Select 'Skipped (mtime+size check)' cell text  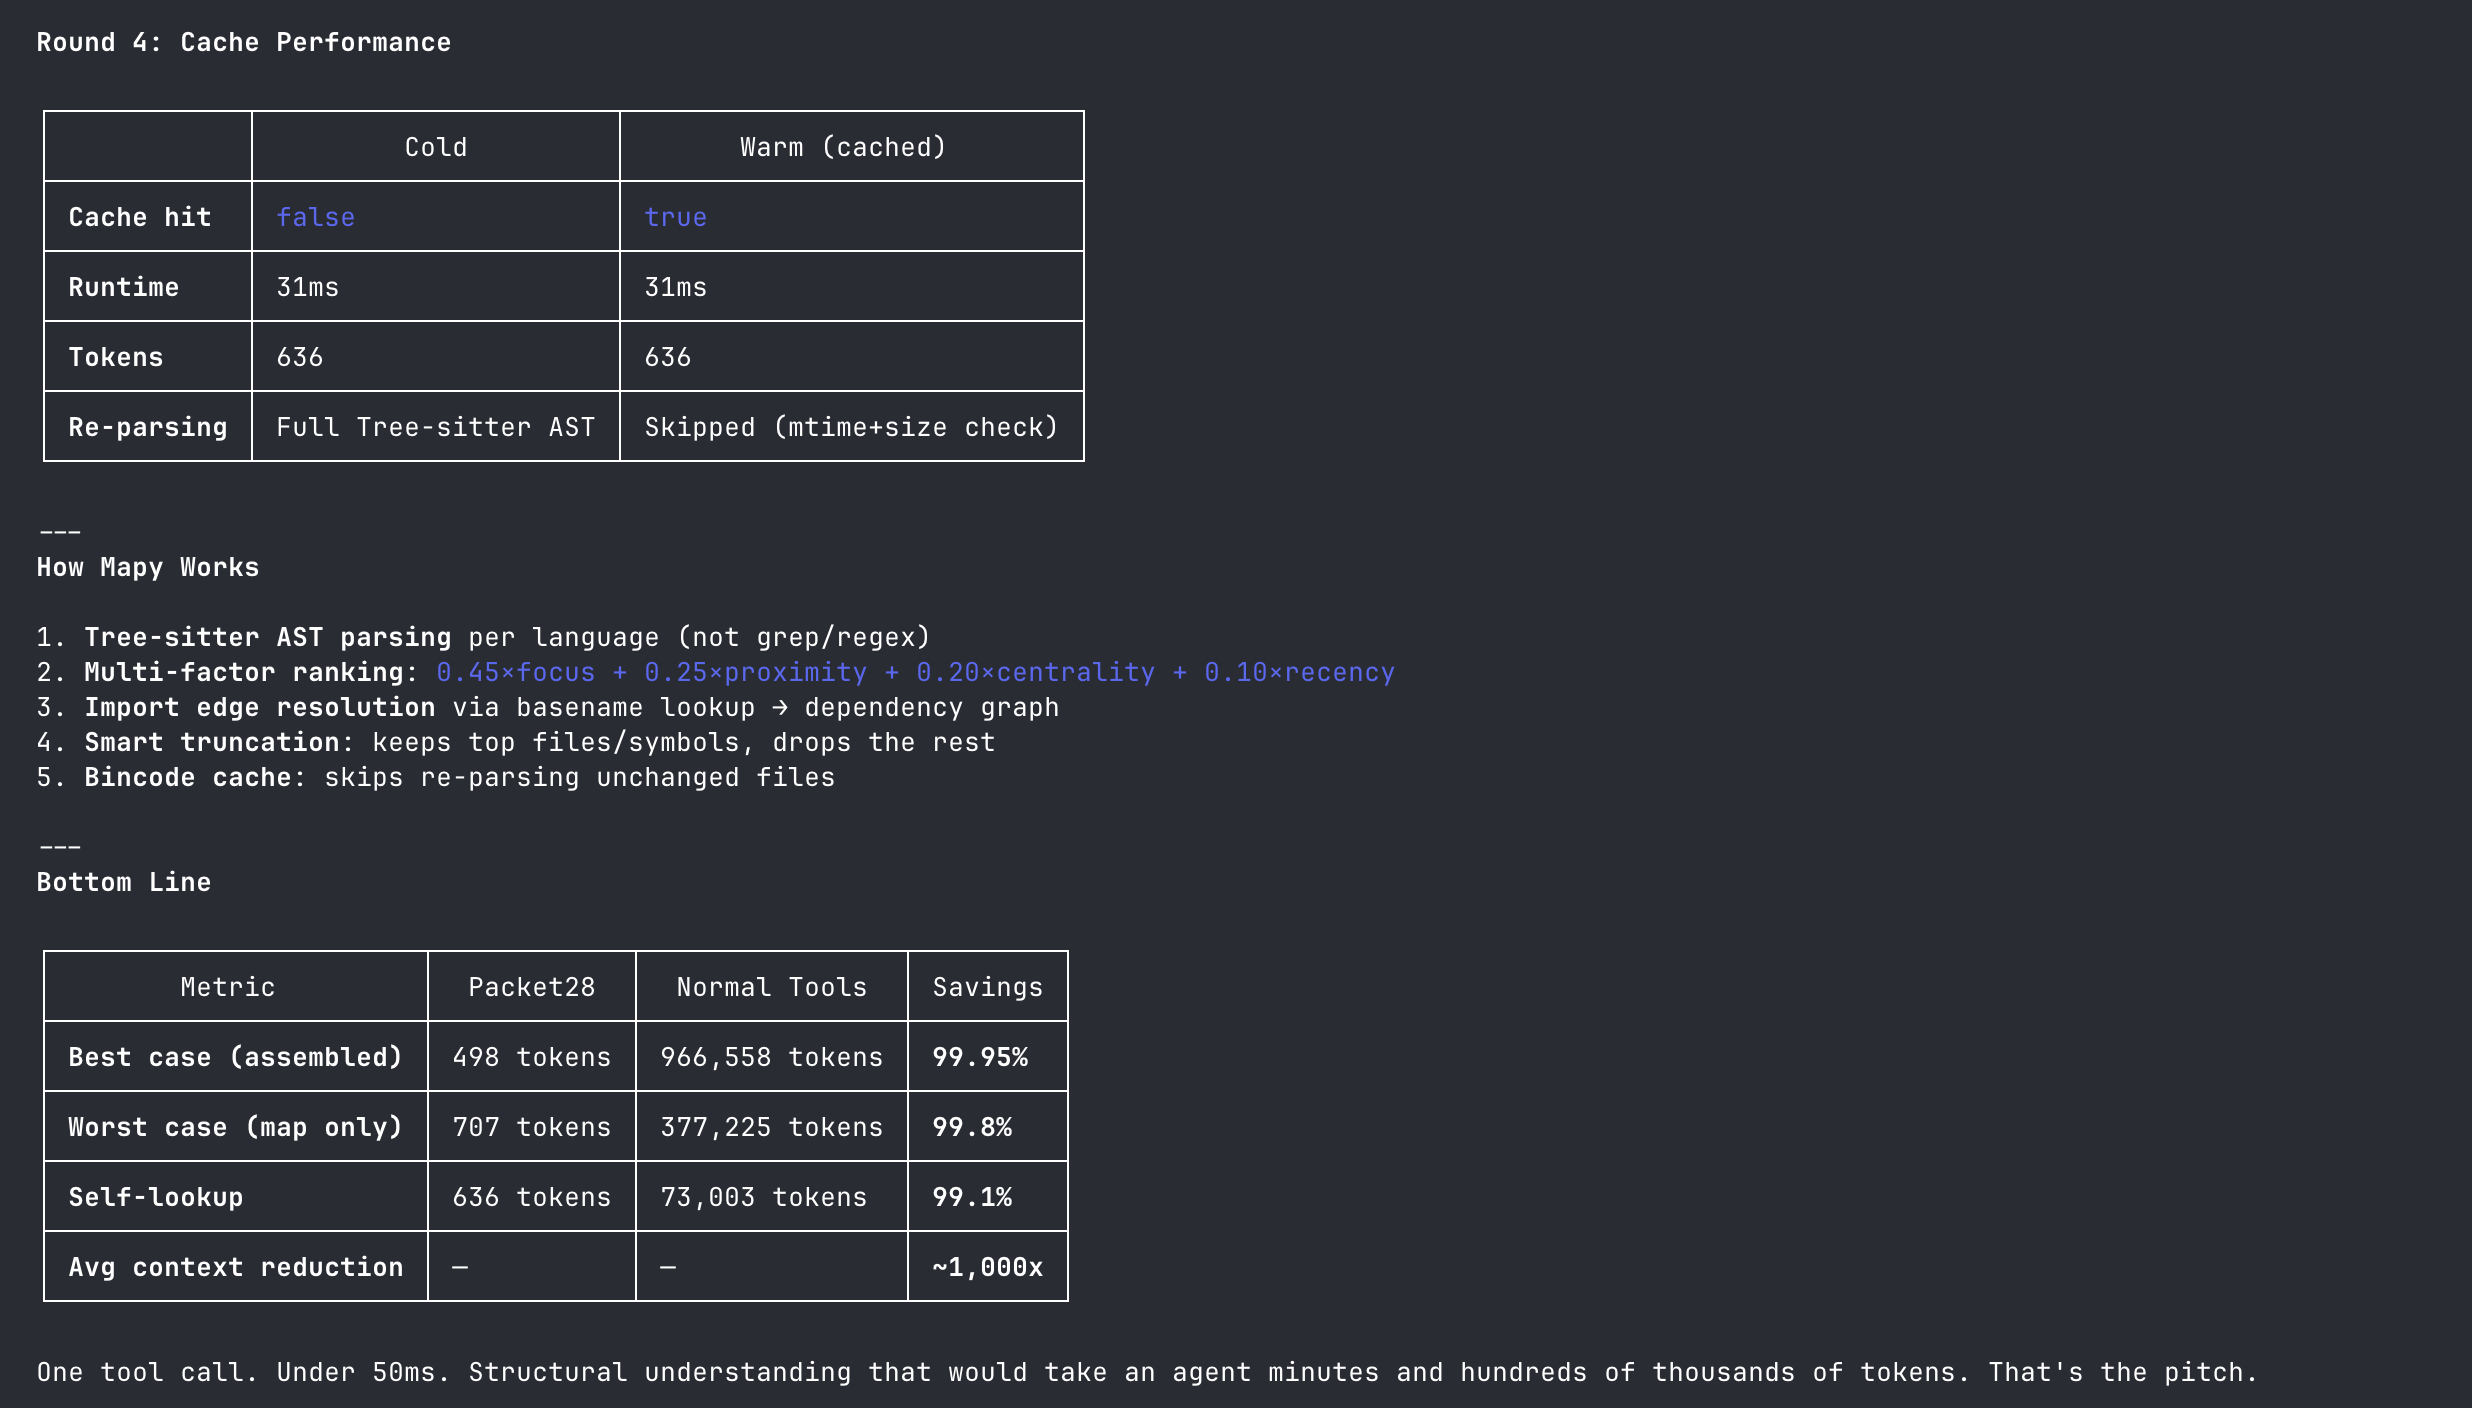coord(850,427)
